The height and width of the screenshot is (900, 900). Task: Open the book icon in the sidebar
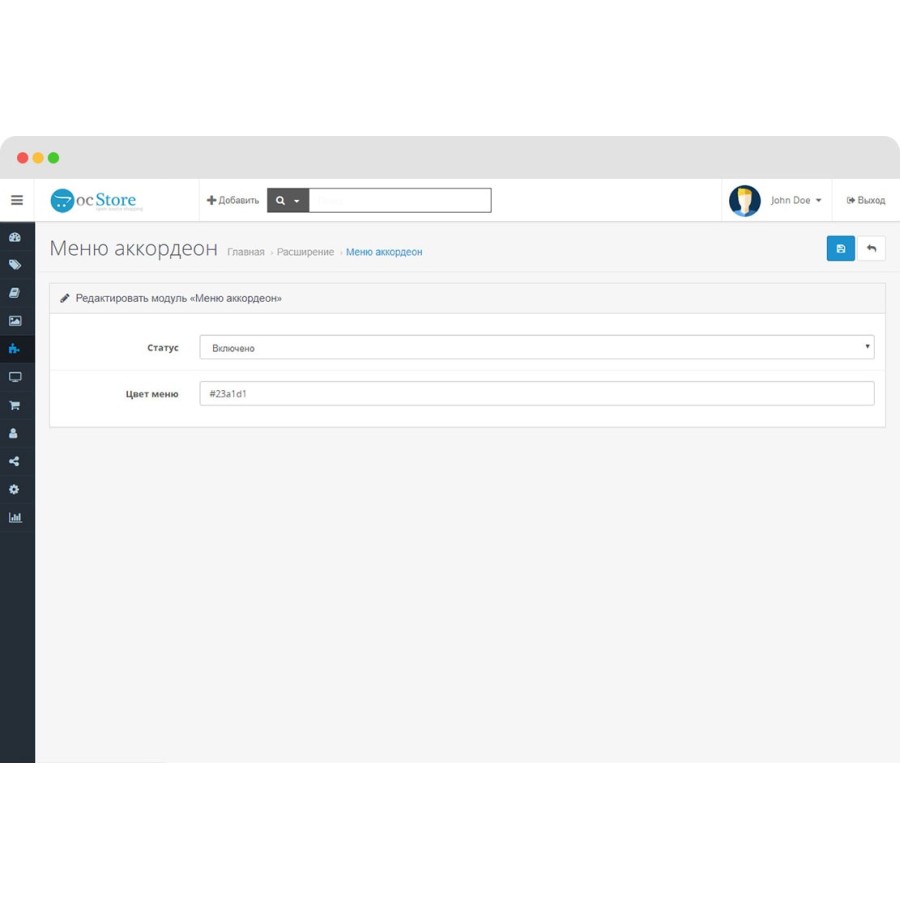(15, 293)
